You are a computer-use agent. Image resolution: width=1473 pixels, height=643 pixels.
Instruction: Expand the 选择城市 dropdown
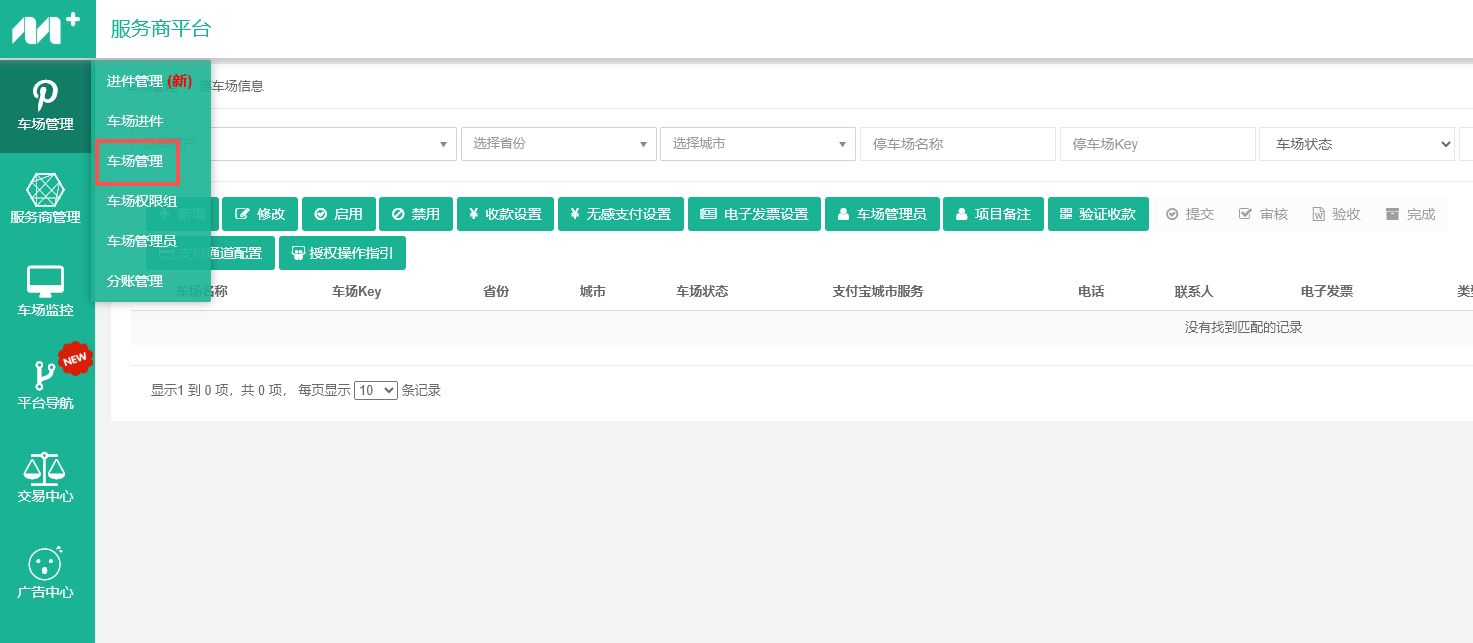[758, 144]
